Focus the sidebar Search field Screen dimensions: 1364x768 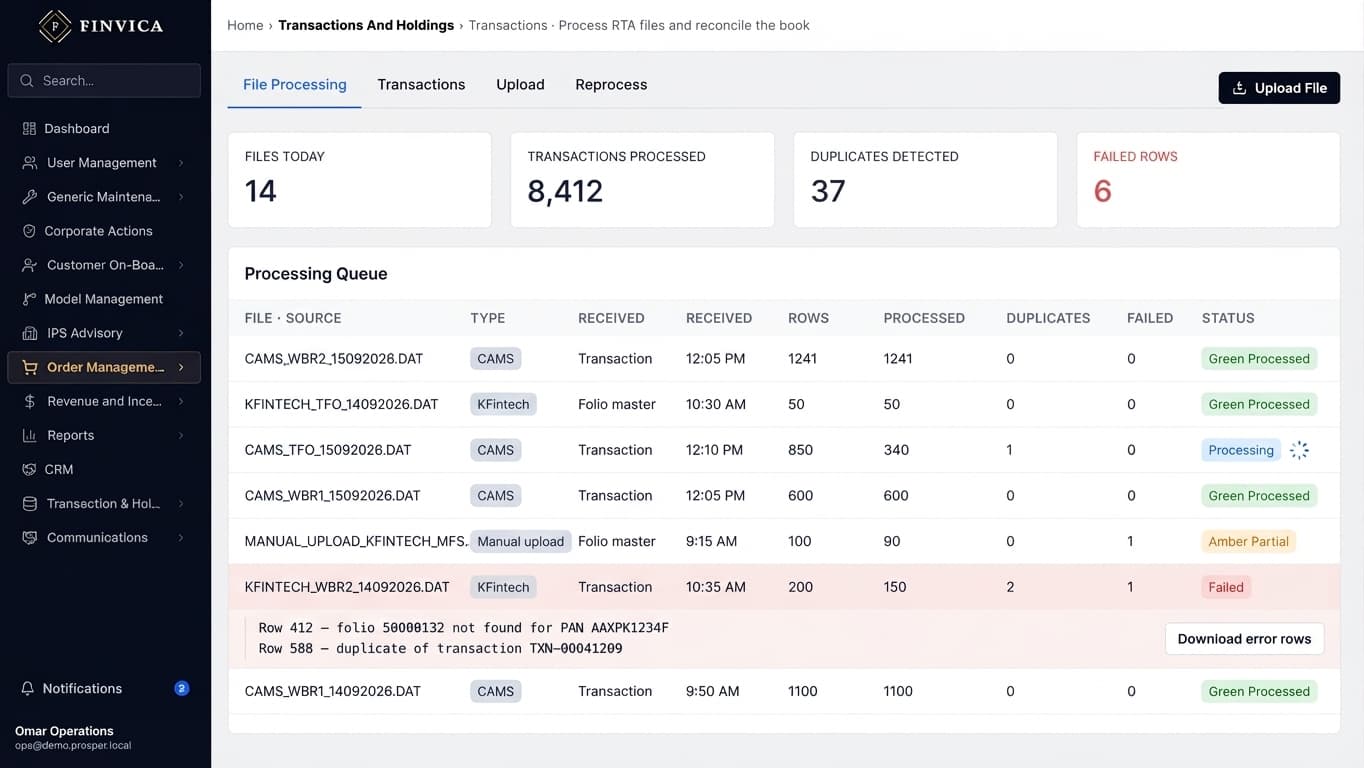(x=104, y=81)
